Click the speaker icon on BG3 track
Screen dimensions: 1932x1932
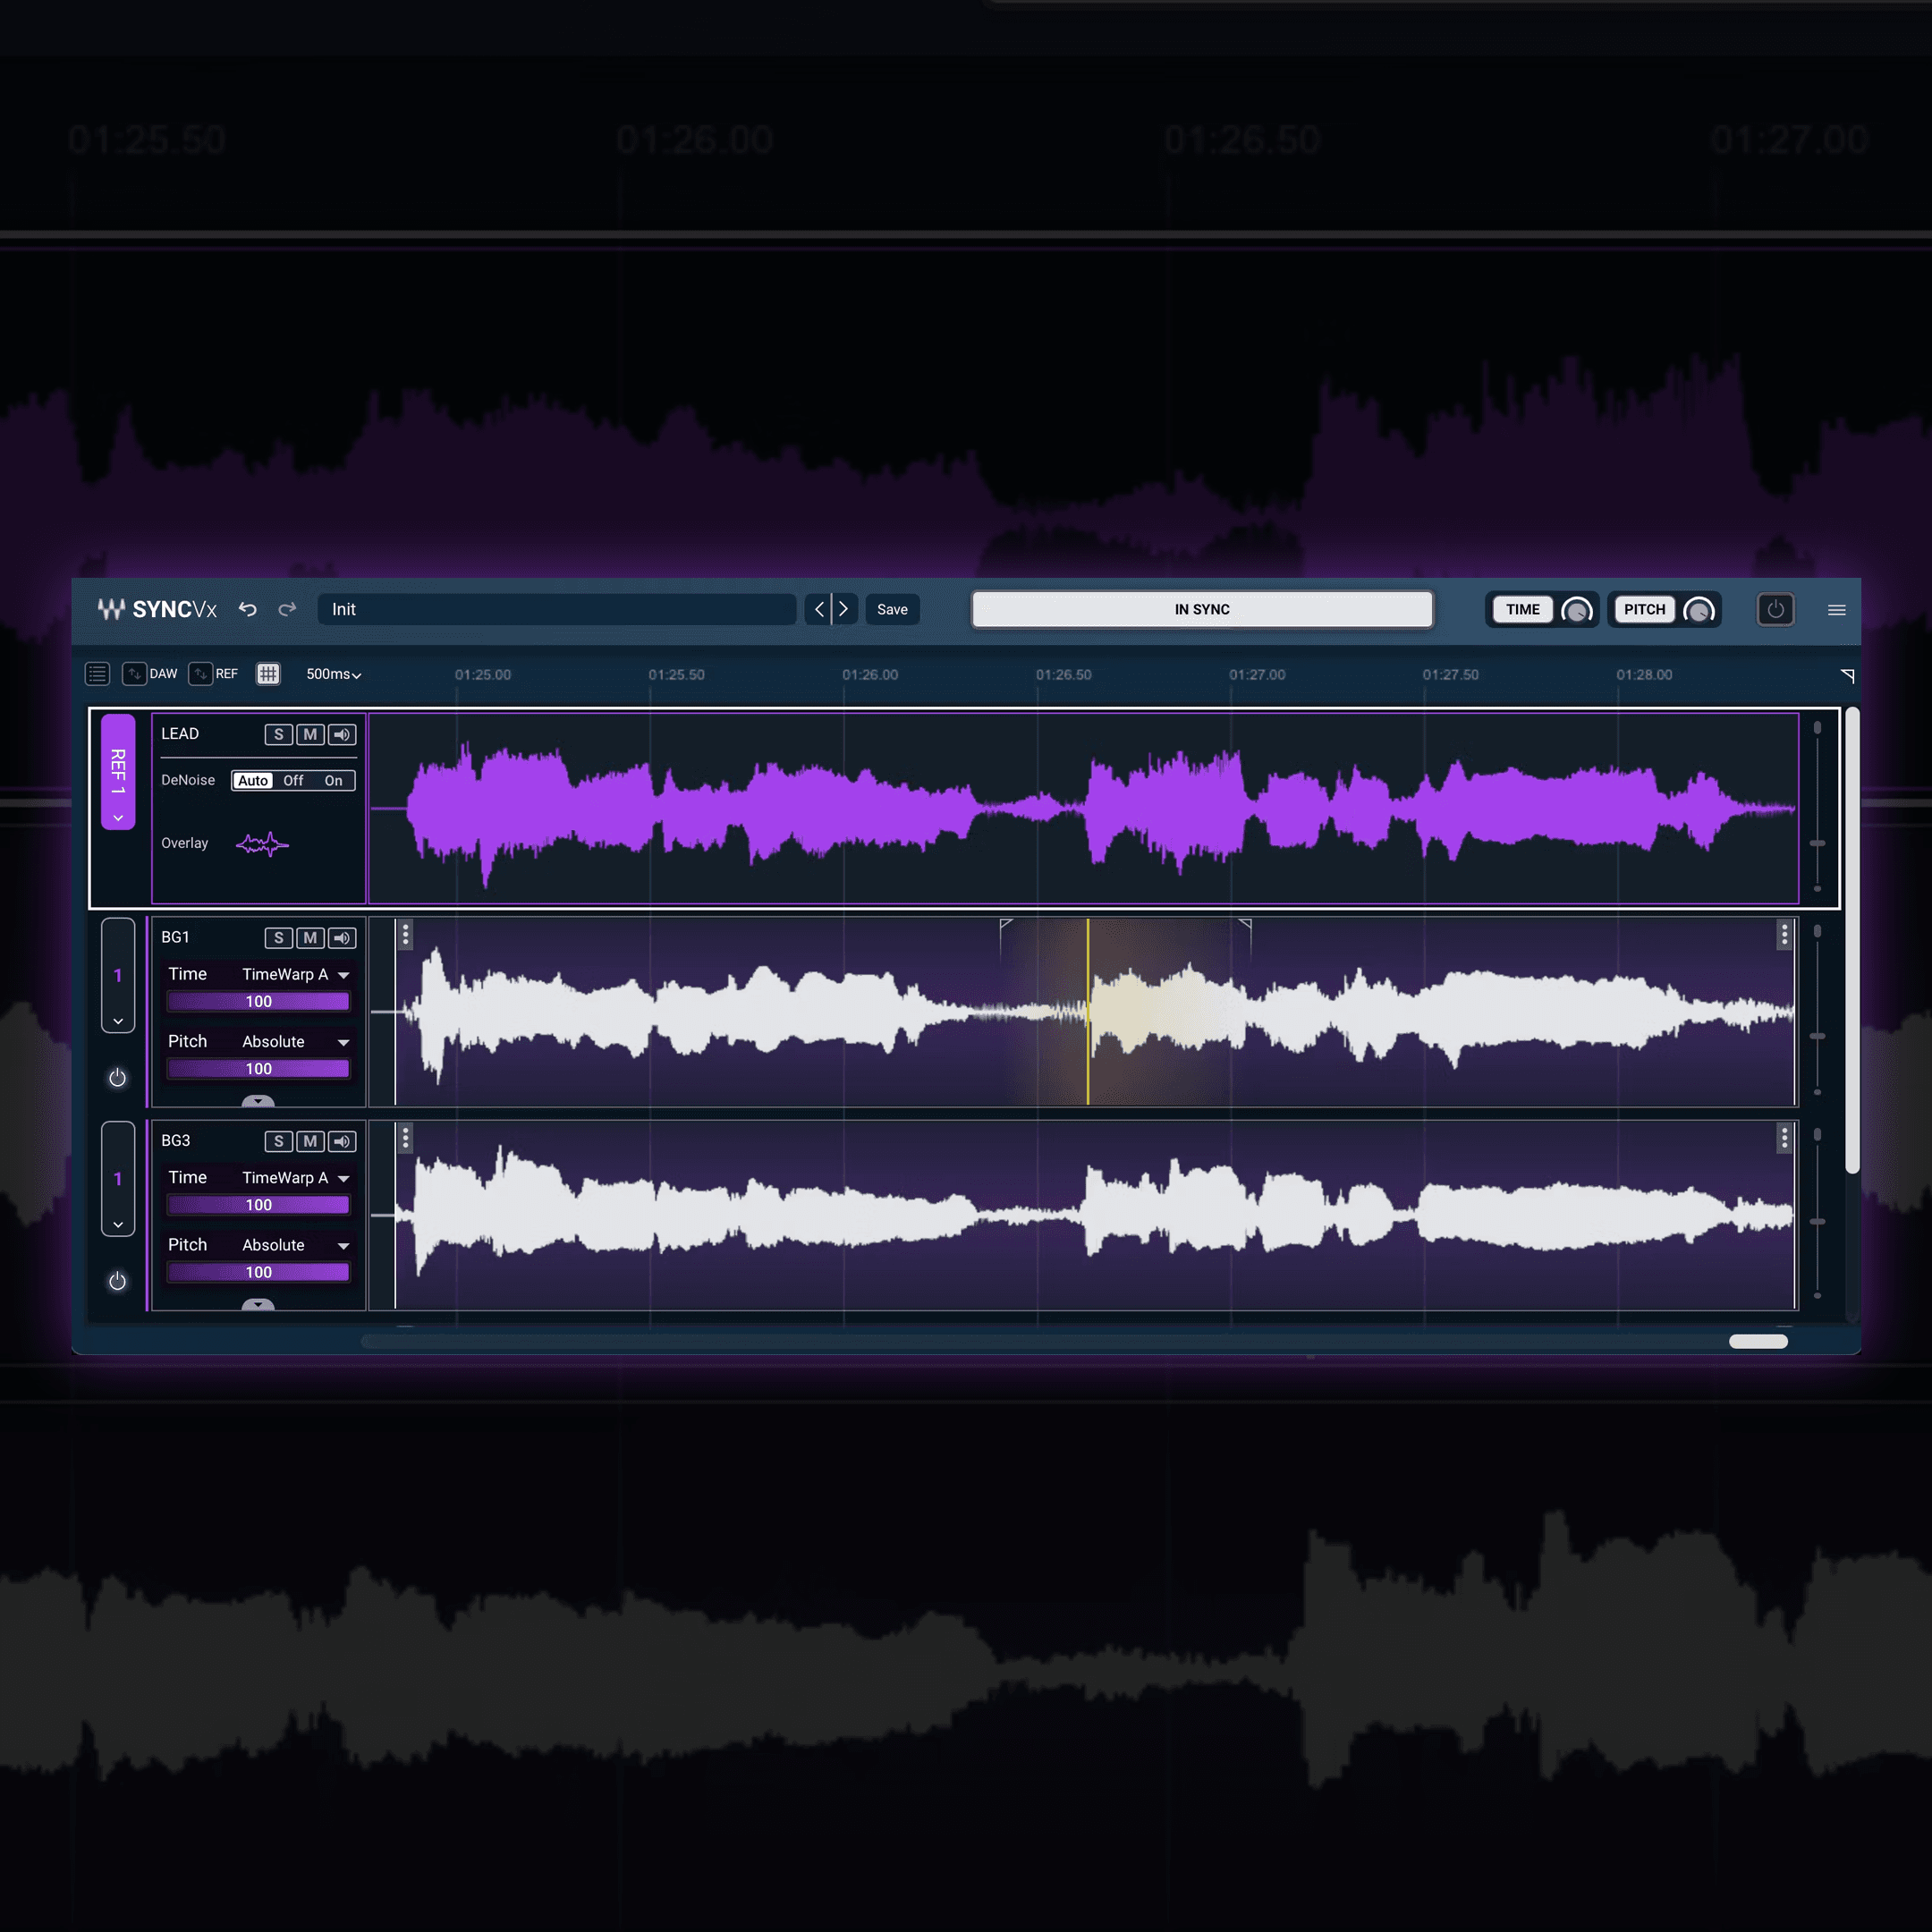point(342,1141)
